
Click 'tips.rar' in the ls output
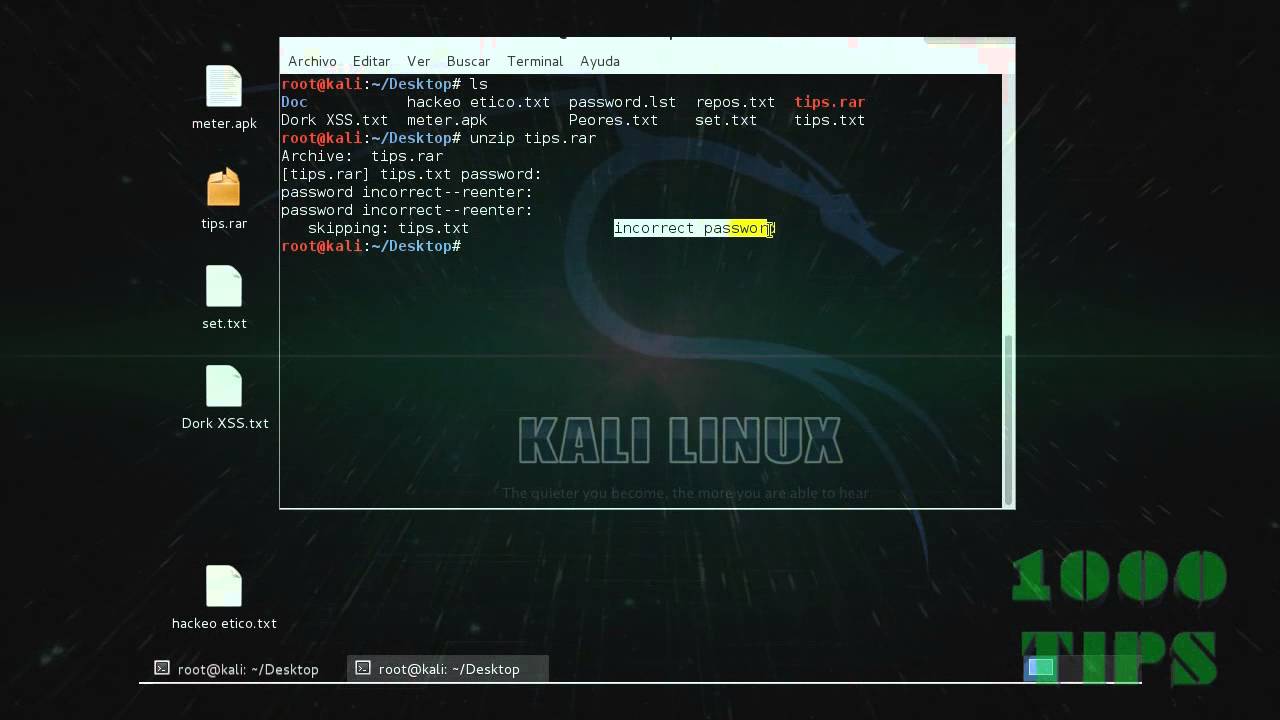click(x=829, y=102)
